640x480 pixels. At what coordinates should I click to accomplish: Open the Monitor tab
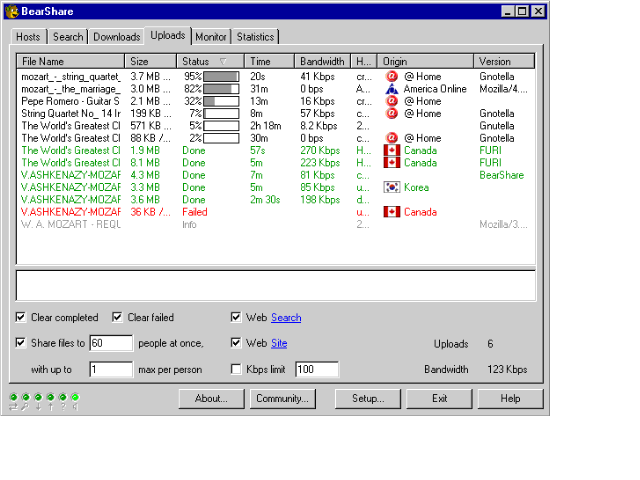point(211,37)
